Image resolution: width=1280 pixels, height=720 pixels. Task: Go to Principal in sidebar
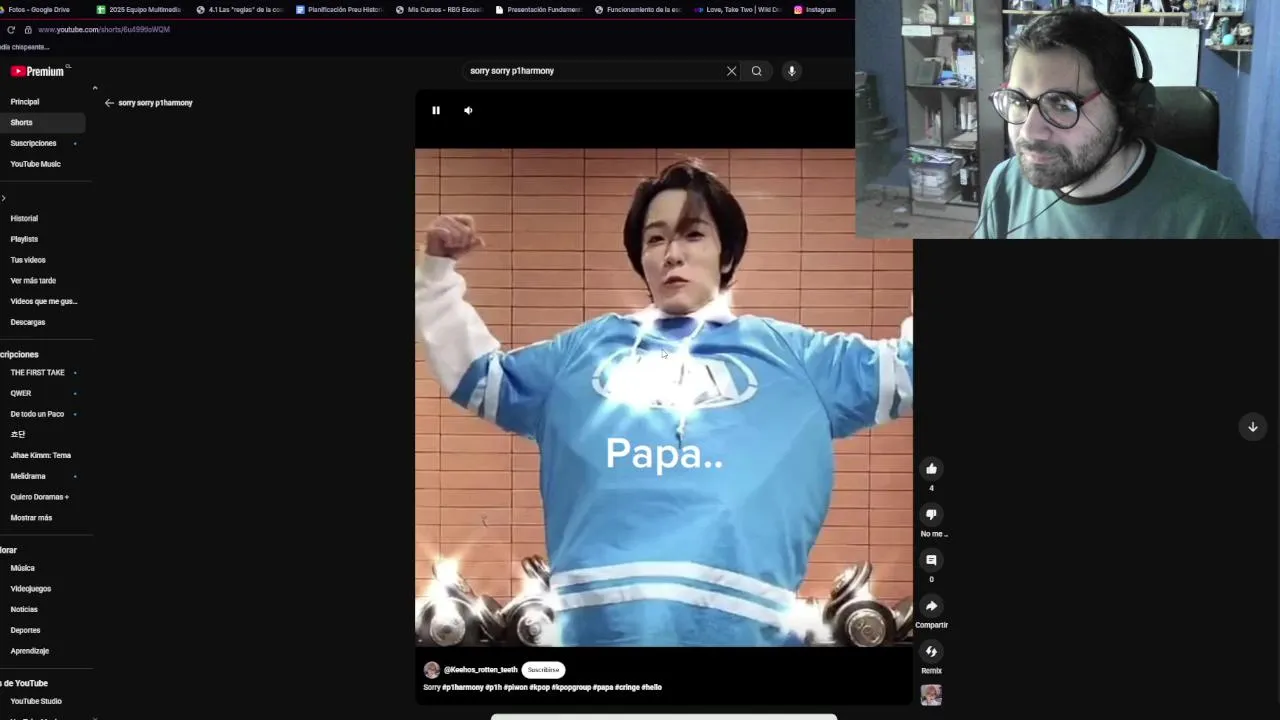25,102
